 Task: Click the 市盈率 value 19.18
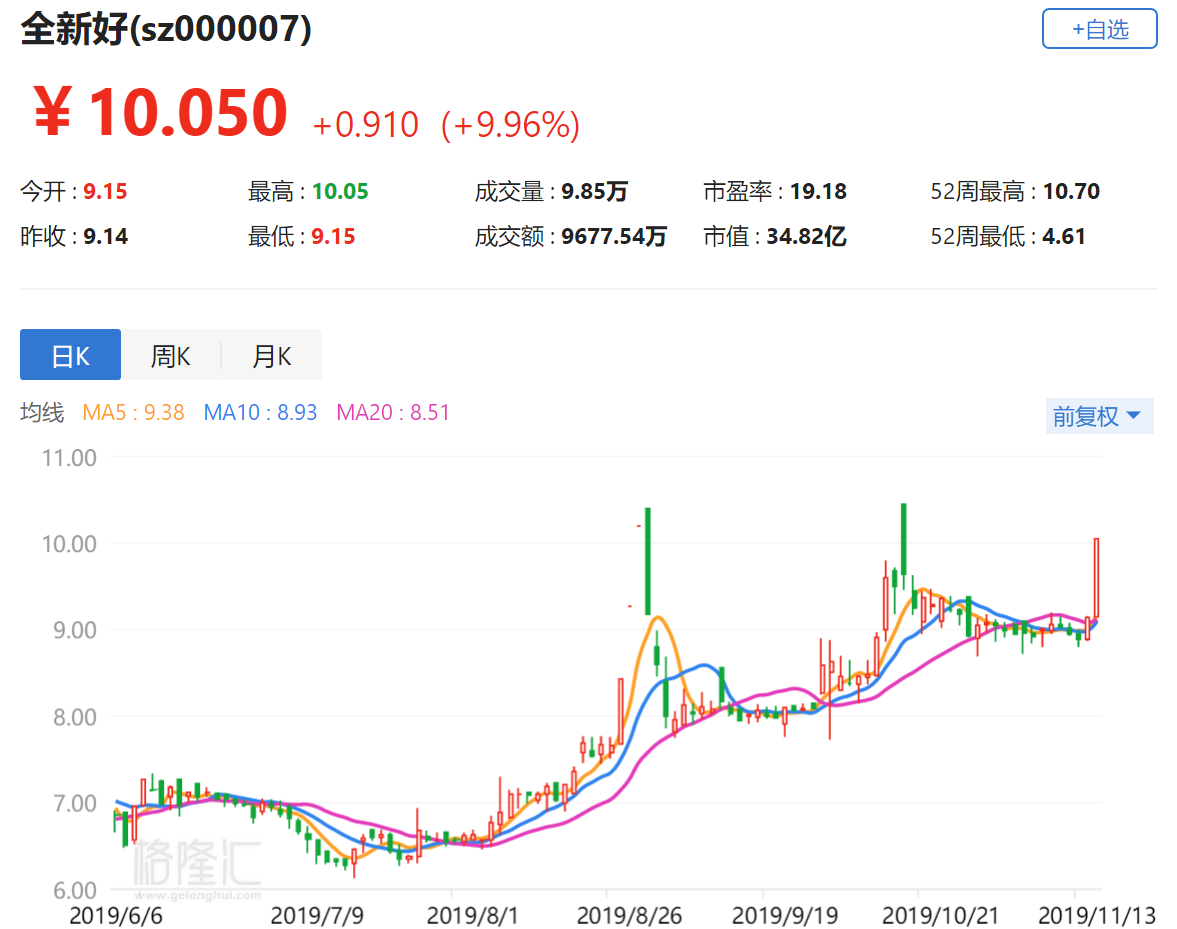click(818, 191)
